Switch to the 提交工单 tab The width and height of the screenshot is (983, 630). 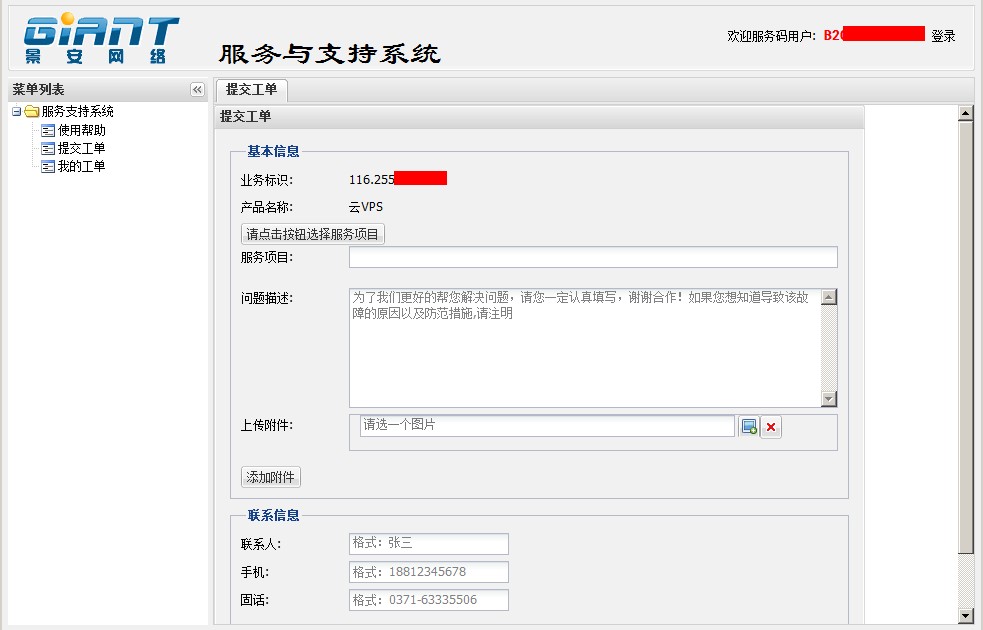(251, 90)
